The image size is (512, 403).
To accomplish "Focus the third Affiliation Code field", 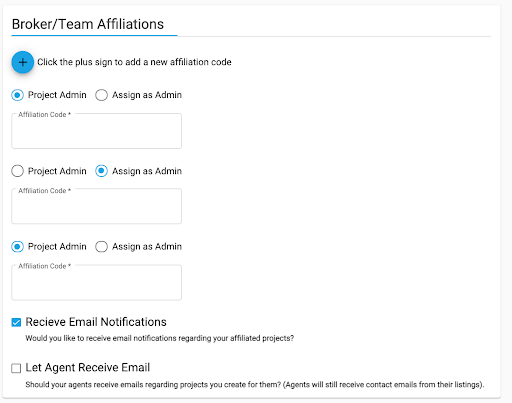I will pos(97,282).
